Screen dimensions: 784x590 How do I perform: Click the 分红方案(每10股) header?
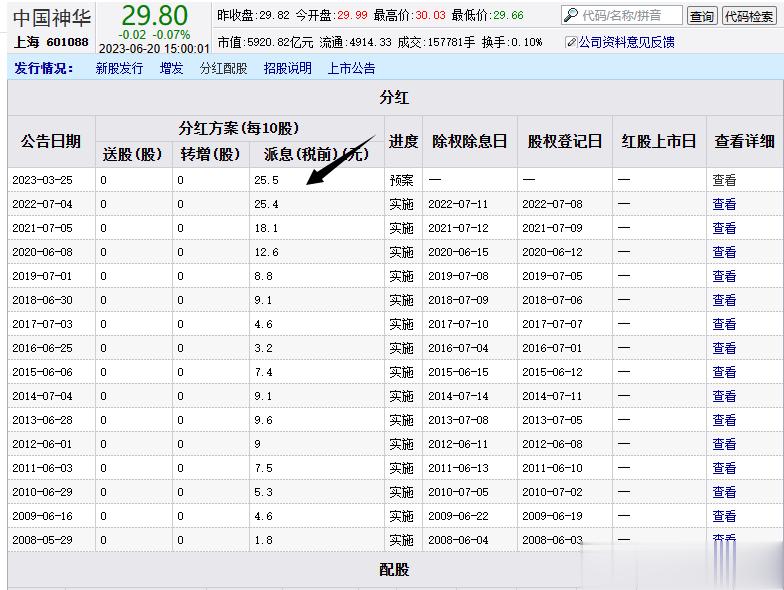coord(239,128)
